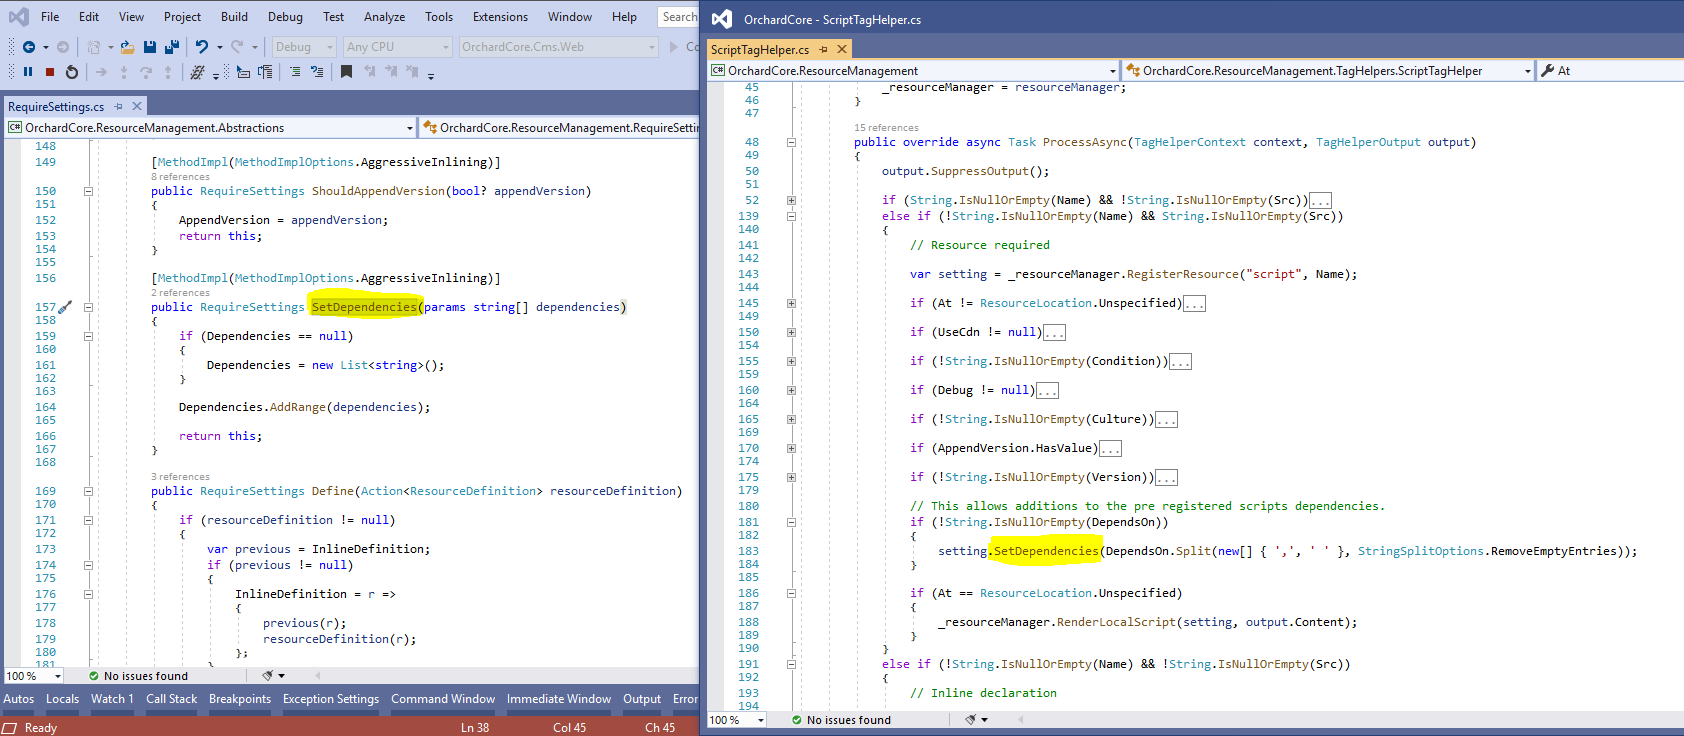1684x736 pixels.
Task: Click the Undo arrow icon
Action: click(202, 47)
